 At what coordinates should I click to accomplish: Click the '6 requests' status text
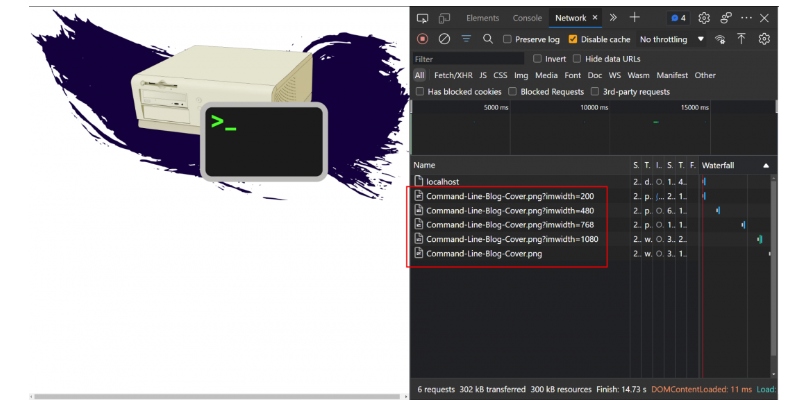[x=436, y=389]
